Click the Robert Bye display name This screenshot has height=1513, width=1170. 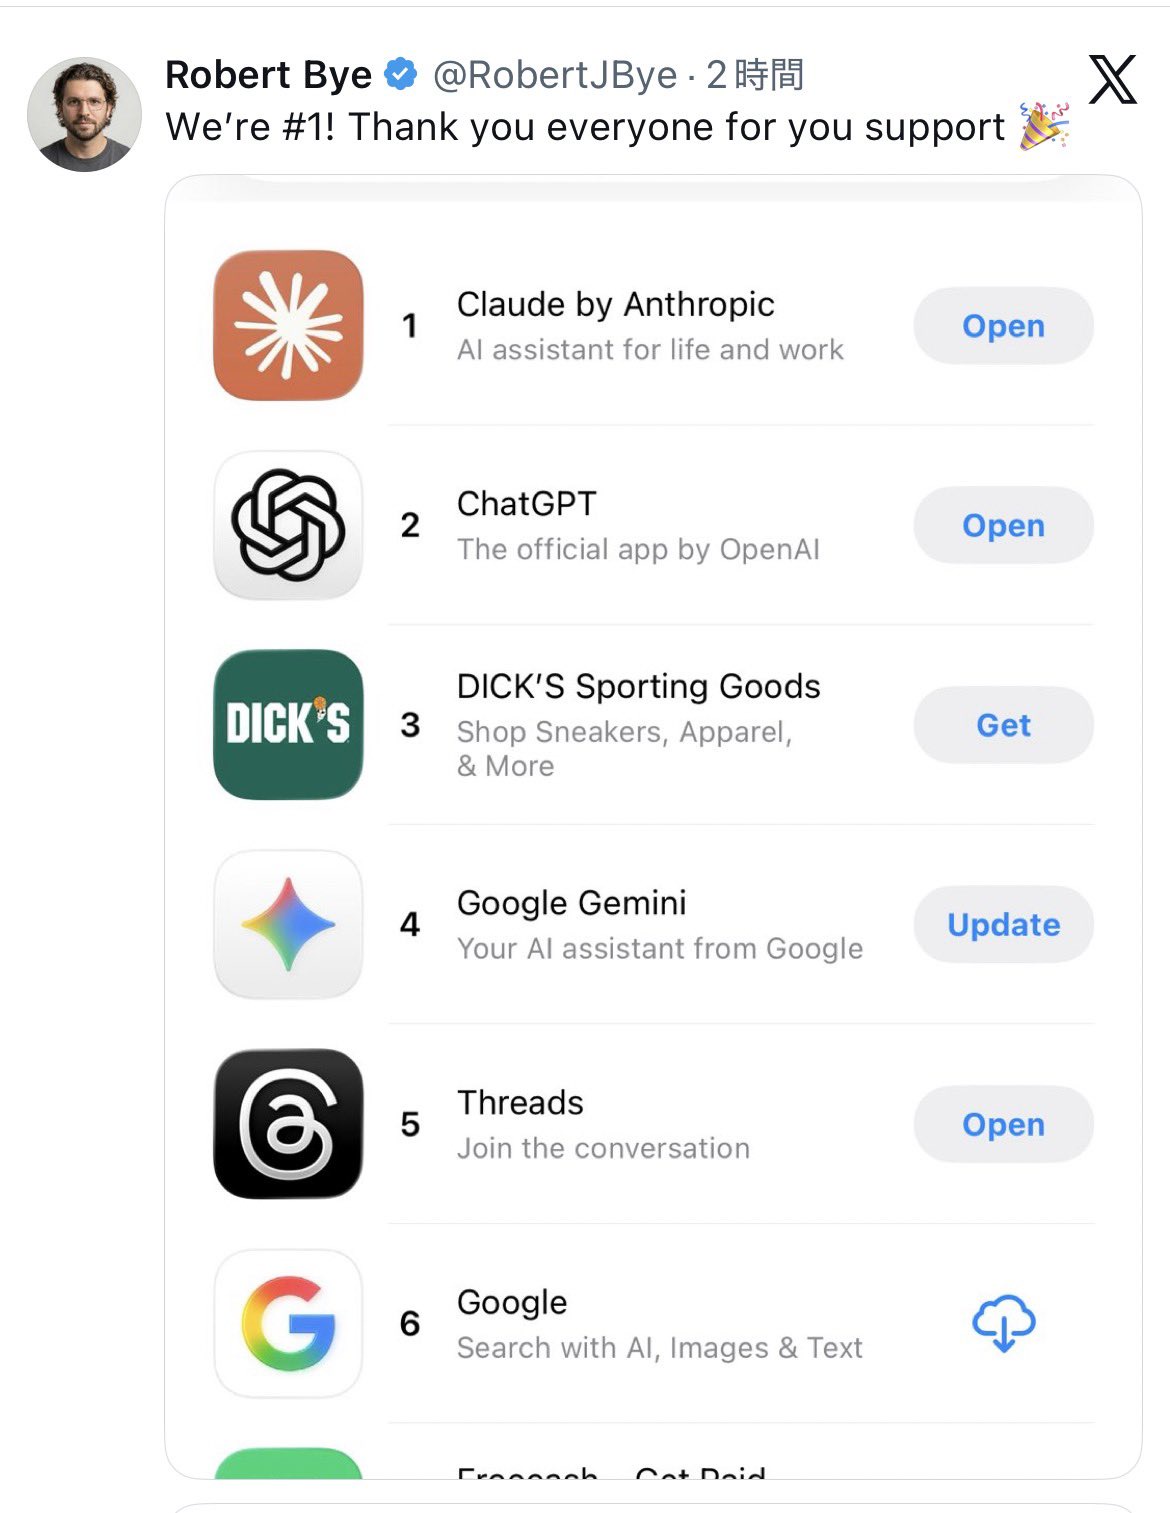point(268,75)
